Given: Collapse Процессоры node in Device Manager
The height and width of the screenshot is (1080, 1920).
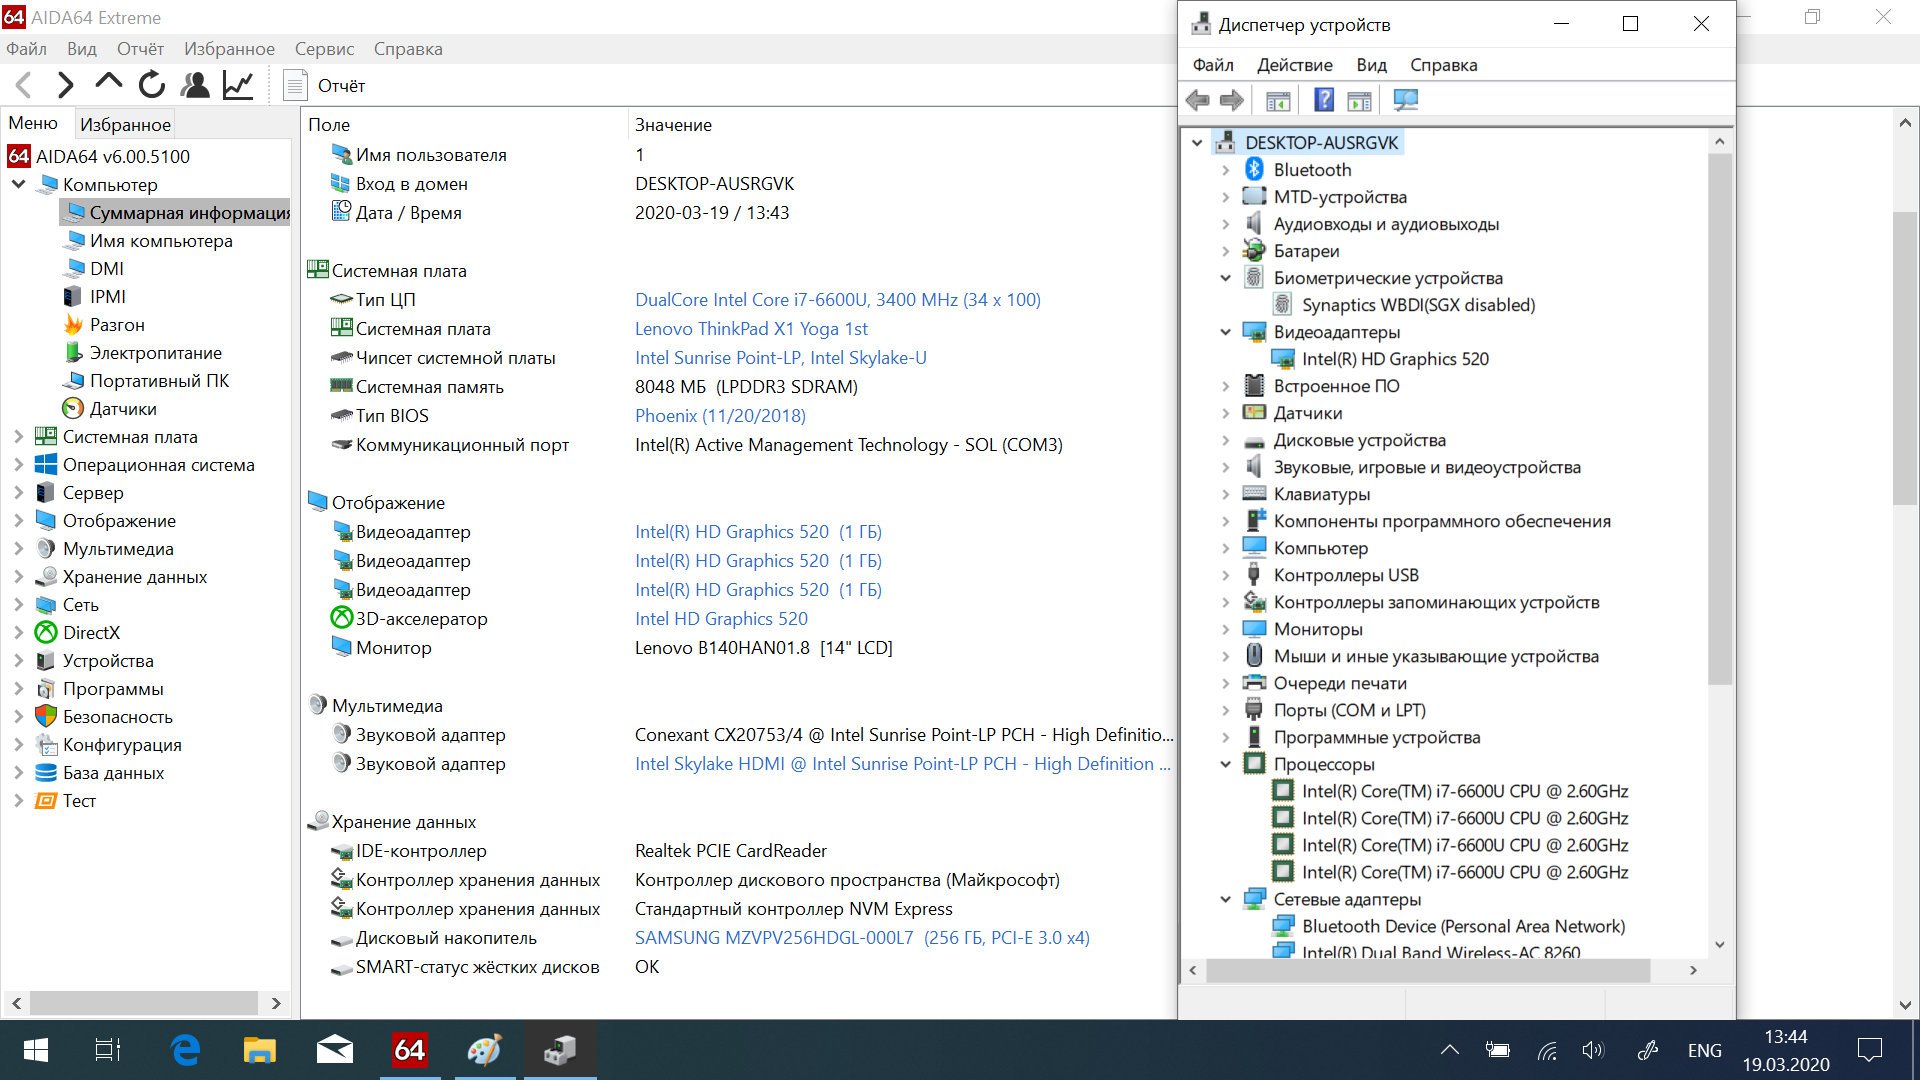Looking at the screenshot, I should coord(1226,764).
